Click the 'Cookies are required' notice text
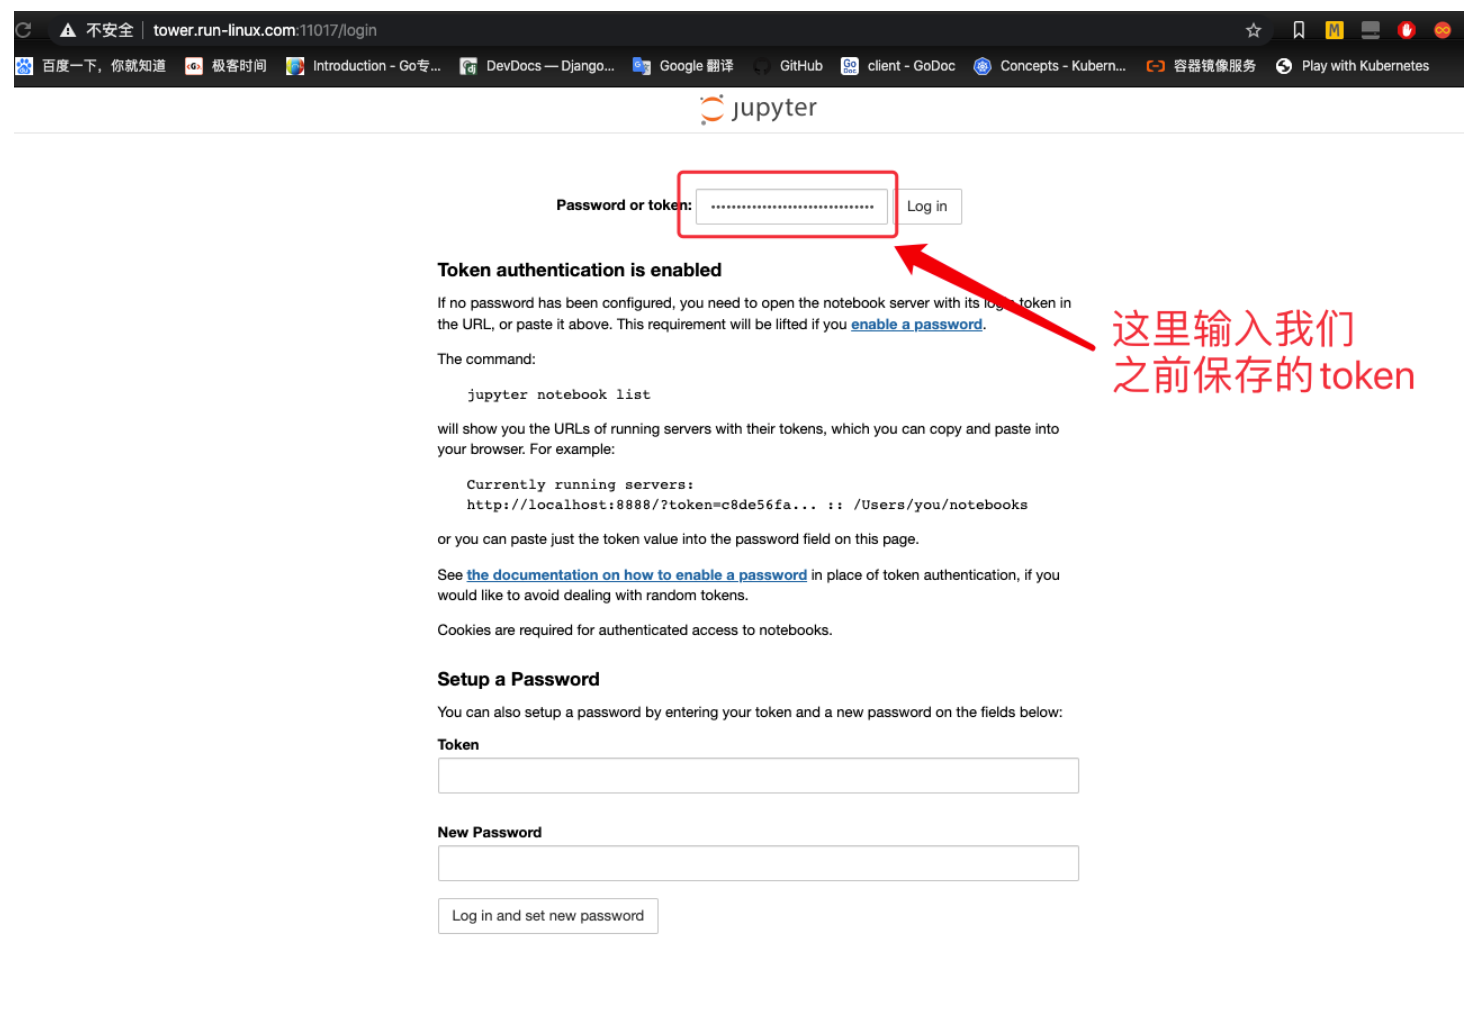Viewport: 1464px width, 1030px height. pos(634,630)
